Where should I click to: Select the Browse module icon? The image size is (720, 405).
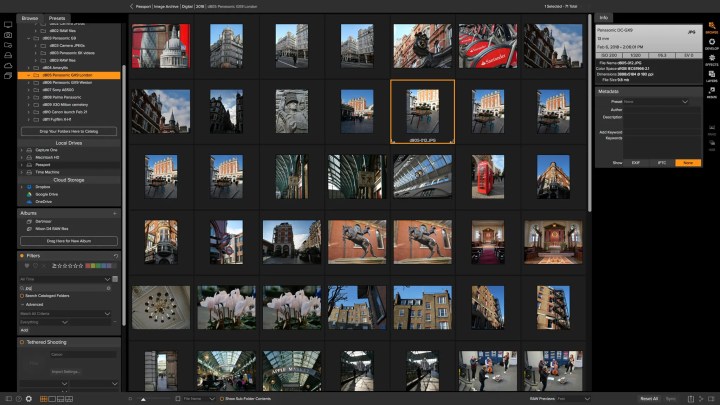(x=711, y=27)
